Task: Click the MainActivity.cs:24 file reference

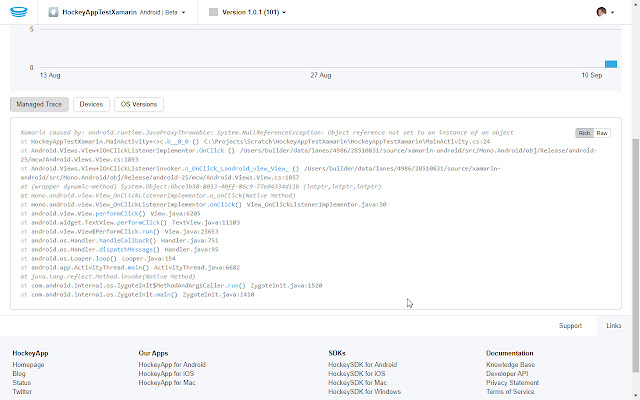Action: pos(458,142)
